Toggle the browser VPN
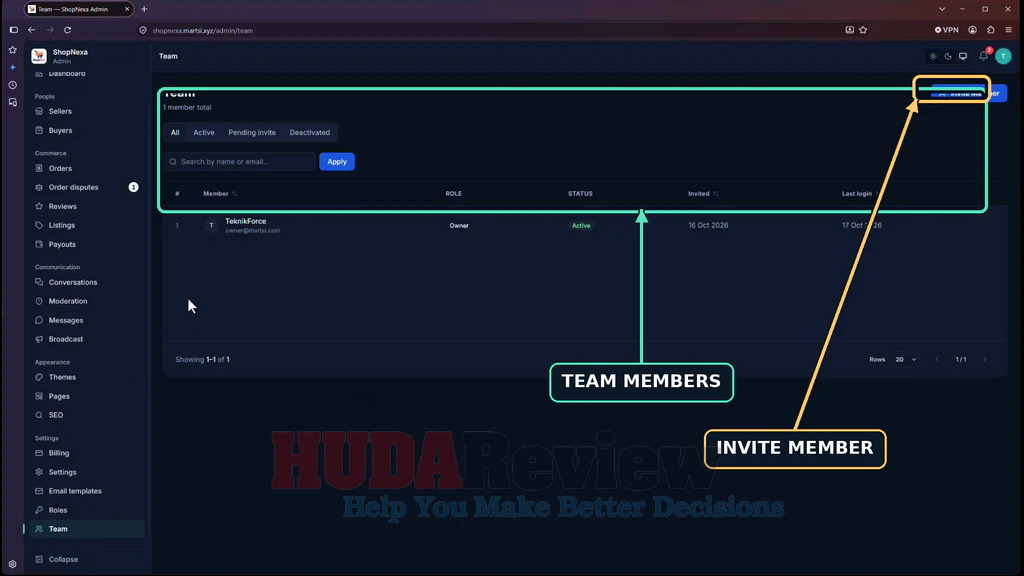This screenshot has height=576, width=1024. pos(946,30)
